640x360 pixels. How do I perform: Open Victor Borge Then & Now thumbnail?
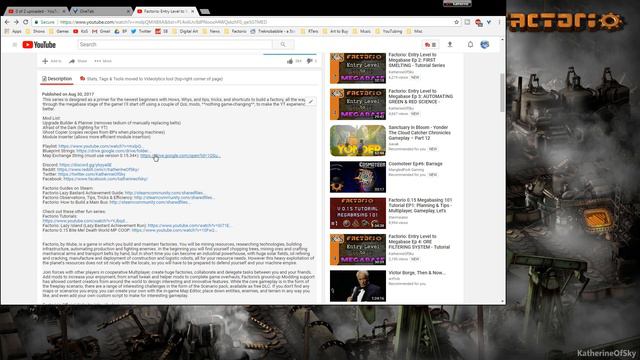point(358,286)
